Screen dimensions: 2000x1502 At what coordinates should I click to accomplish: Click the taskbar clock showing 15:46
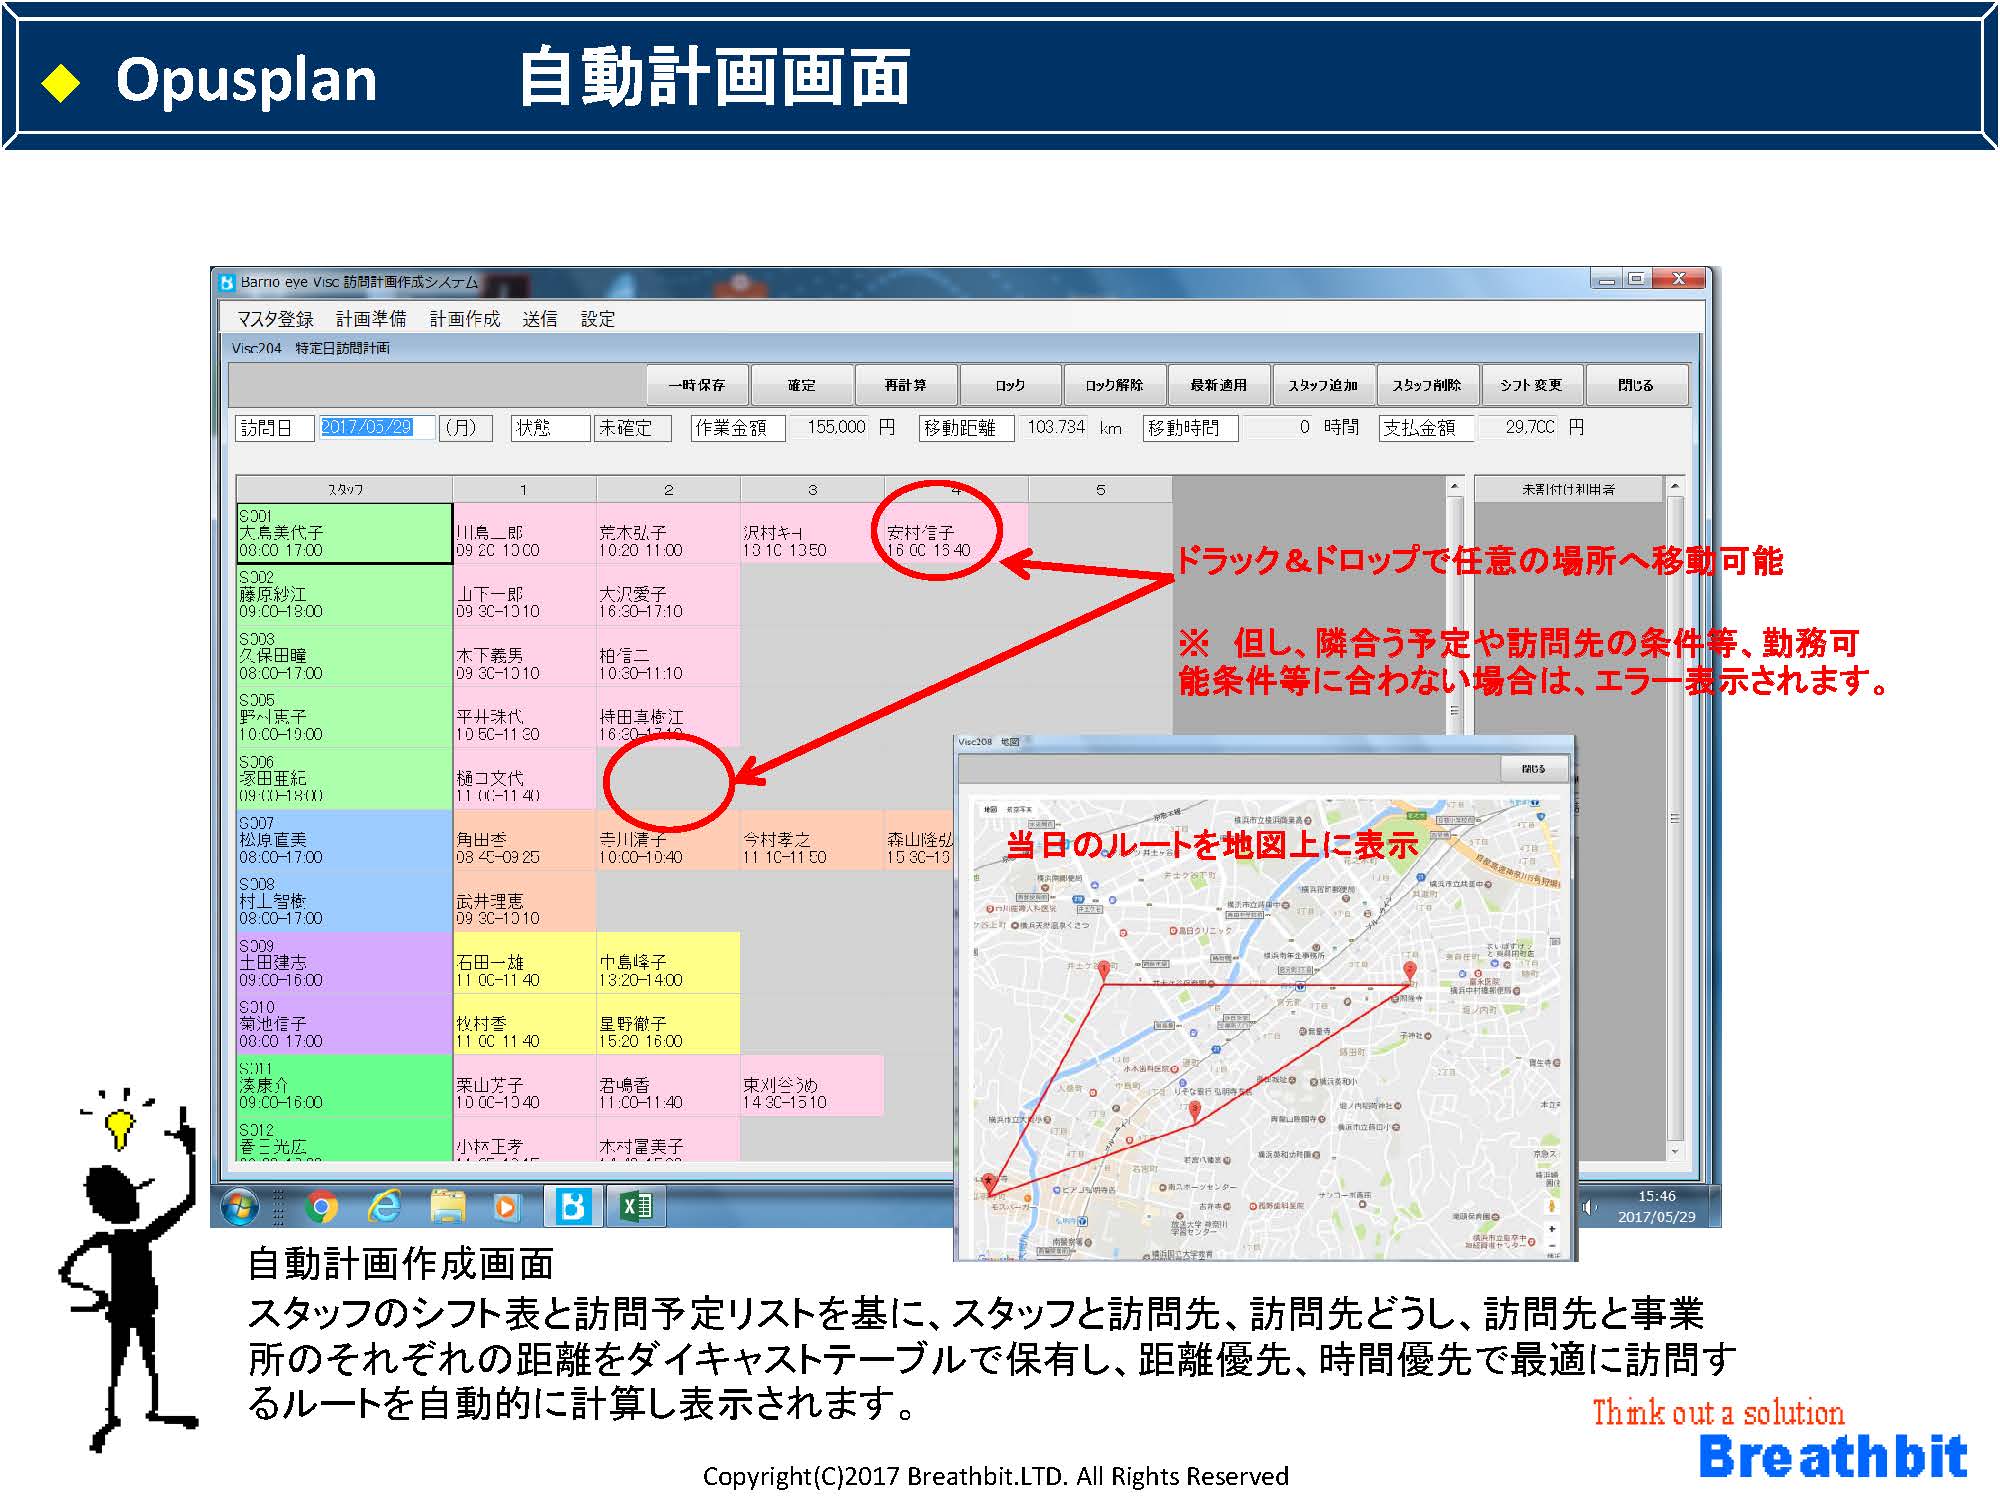tap(1657, 1206)
